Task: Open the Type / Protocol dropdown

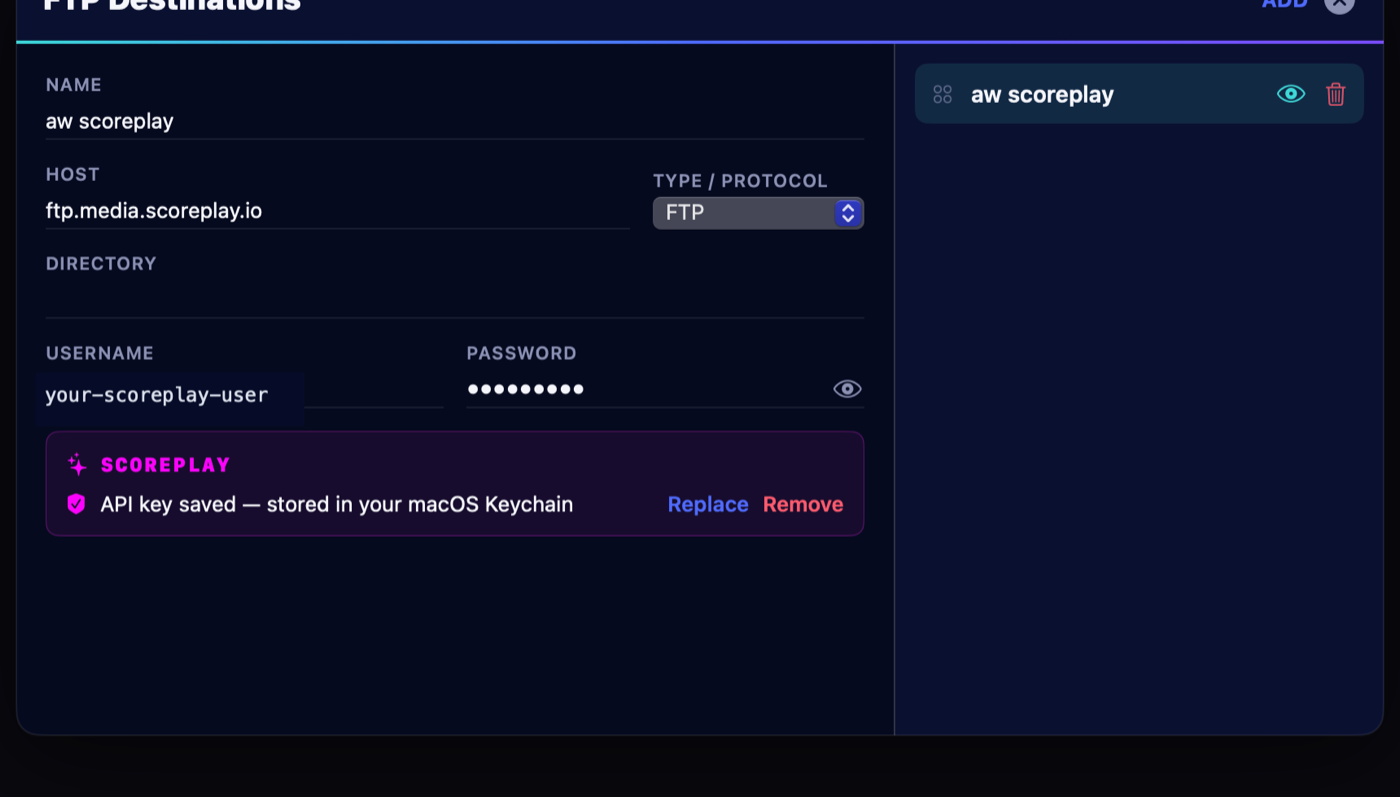Action: click(758, 213)
